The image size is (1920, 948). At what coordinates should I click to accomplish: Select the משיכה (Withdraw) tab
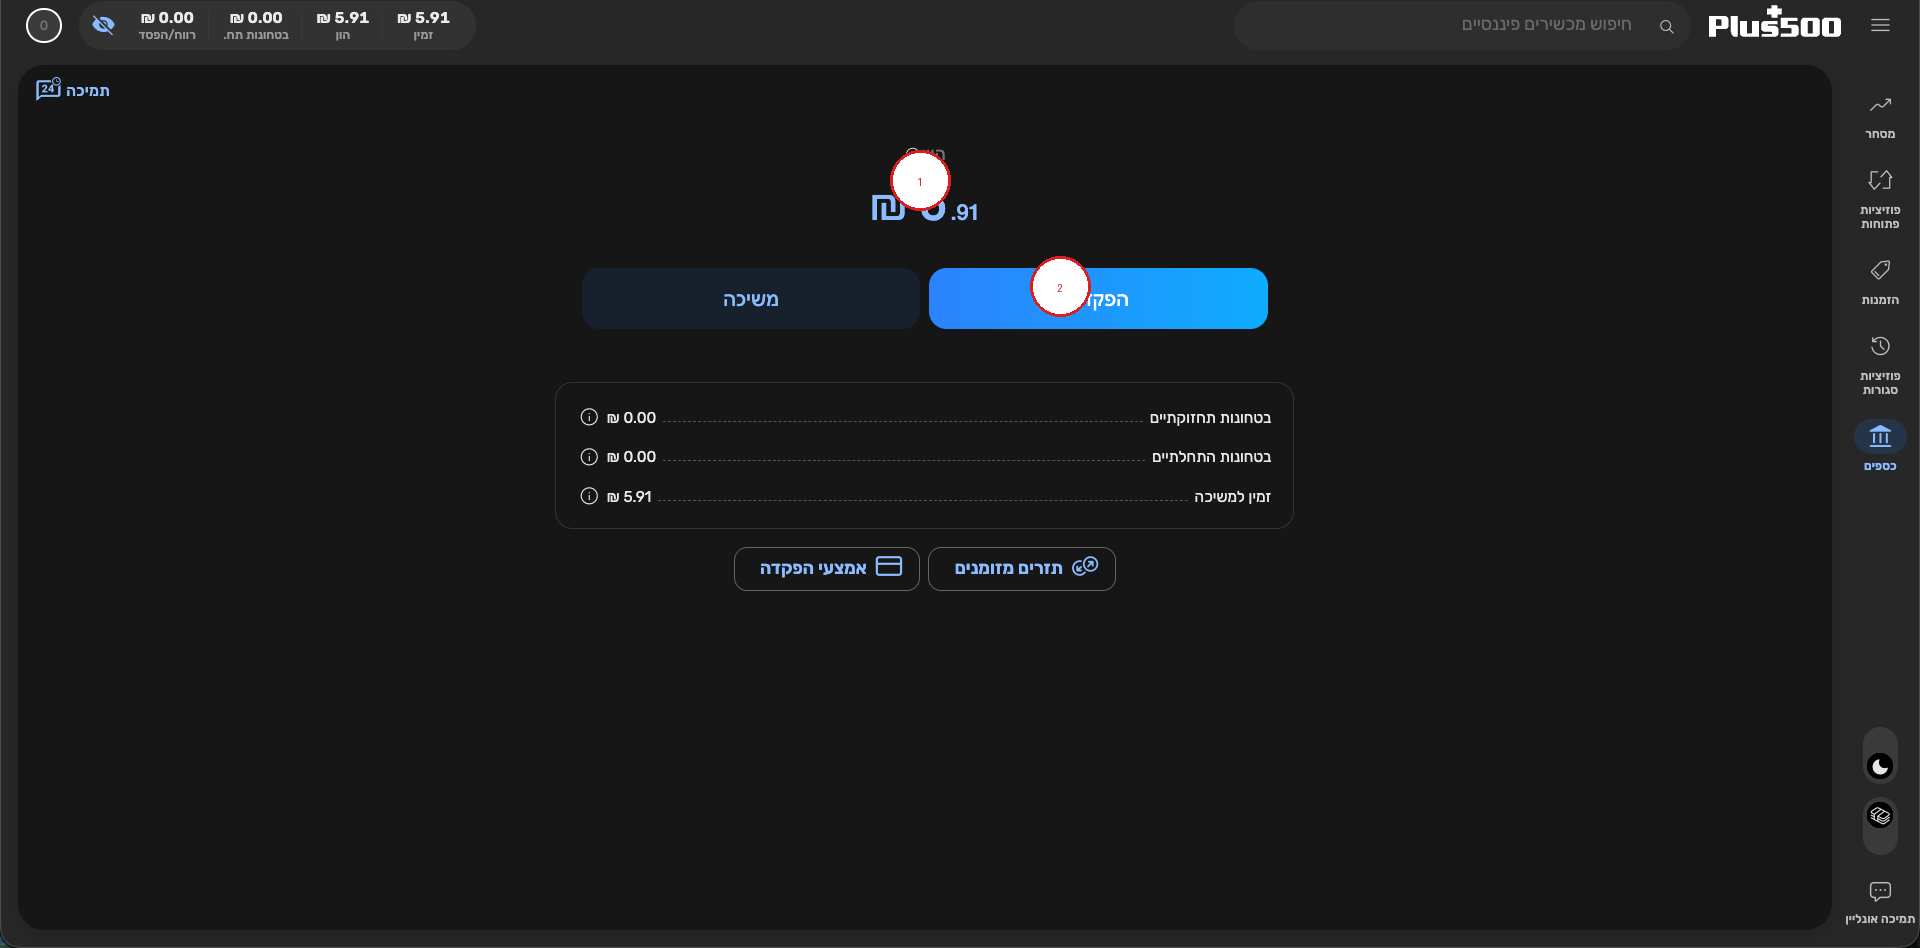[x=751, y=298]
